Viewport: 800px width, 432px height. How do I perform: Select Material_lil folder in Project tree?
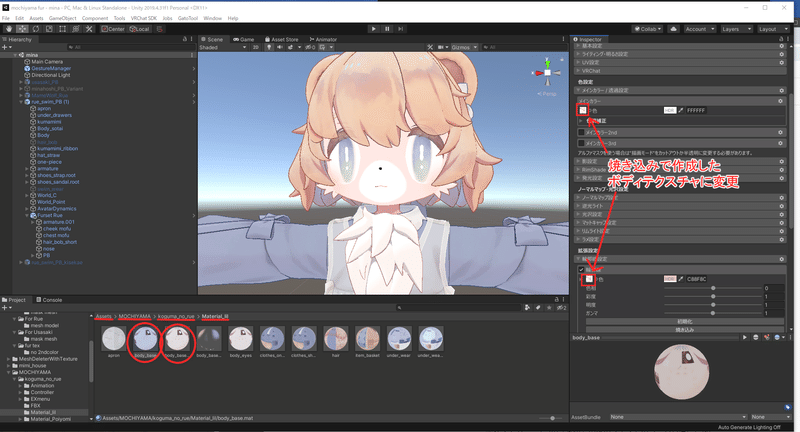tap(43, 412)
